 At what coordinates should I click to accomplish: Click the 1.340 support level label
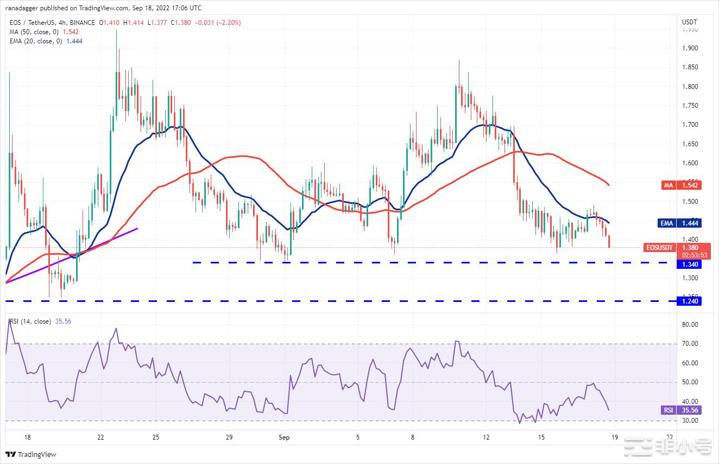(x=690, y=264)
